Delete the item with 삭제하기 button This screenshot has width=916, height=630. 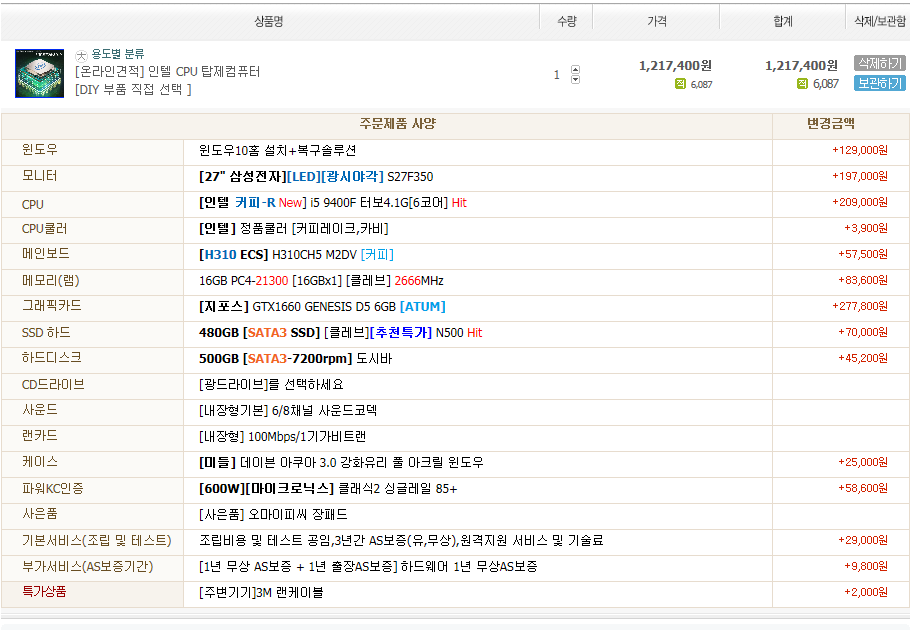879,63
